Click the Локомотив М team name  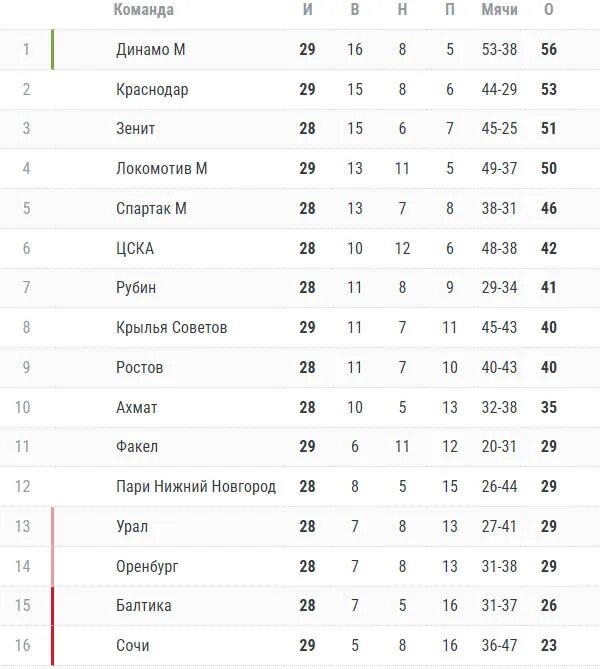point(162,169)
